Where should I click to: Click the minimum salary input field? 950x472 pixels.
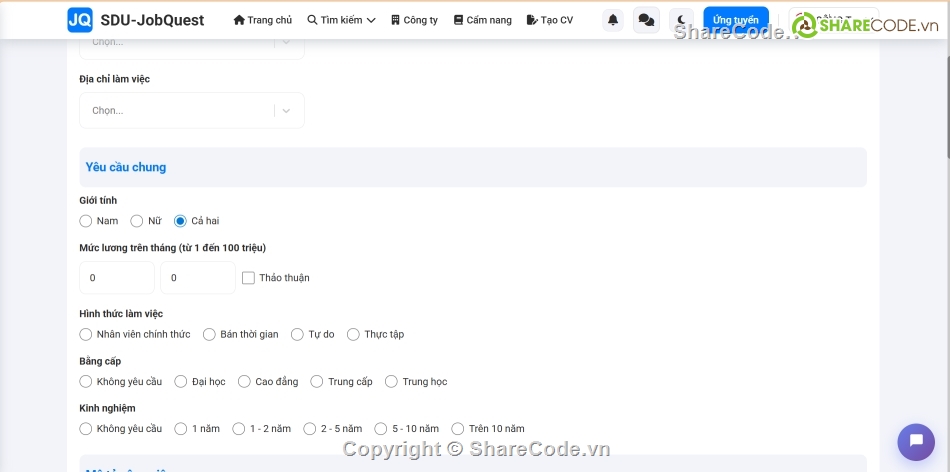tap(117, 278)
